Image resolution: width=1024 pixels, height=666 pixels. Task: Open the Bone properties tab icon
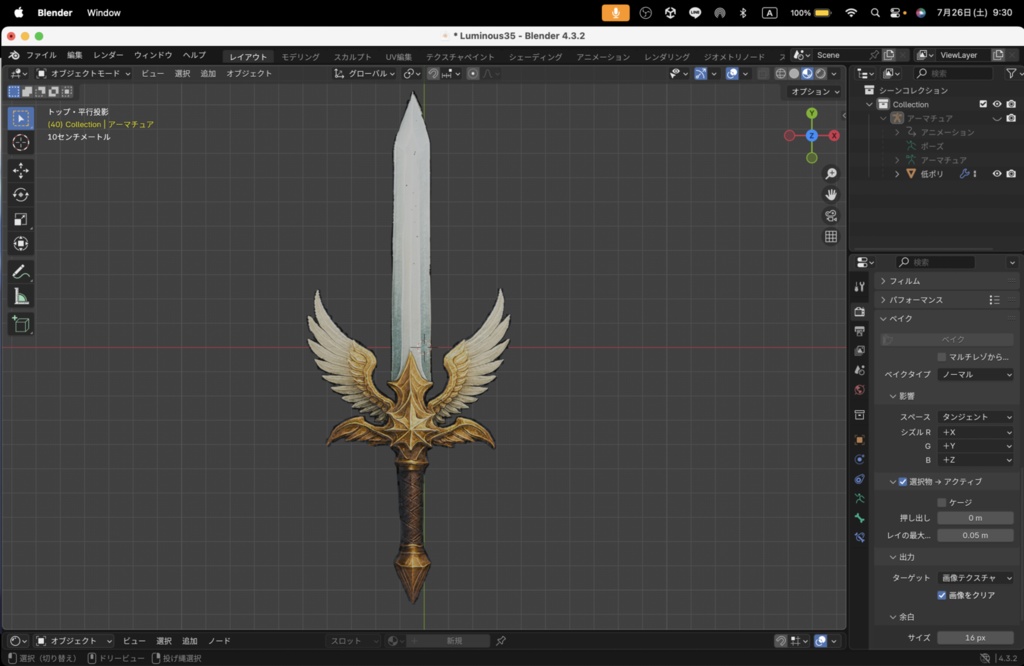(859, 518)
